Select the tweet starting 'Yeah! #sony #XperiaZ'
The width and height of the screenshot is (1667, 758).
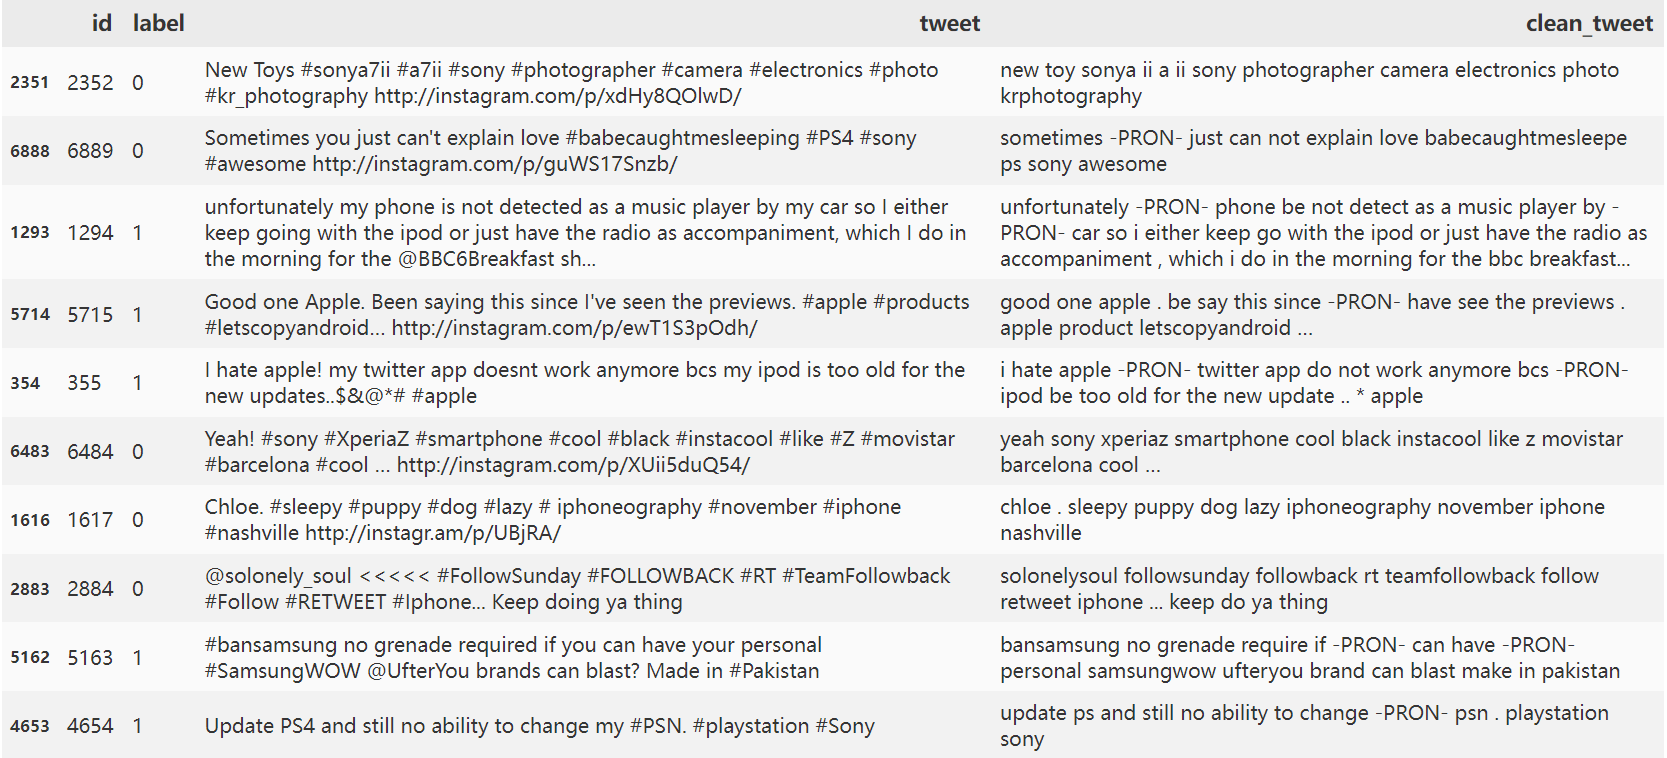[580, 452]
